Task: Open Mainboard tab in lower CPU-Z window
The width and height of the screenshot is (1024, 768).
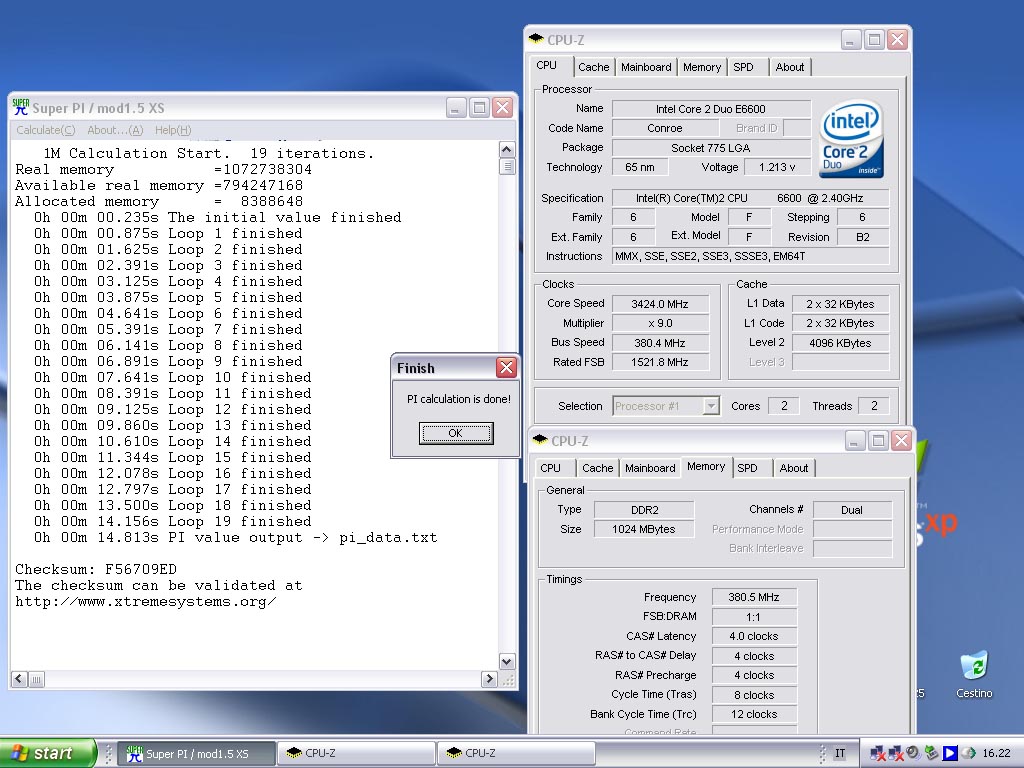Action: [650, 468]
